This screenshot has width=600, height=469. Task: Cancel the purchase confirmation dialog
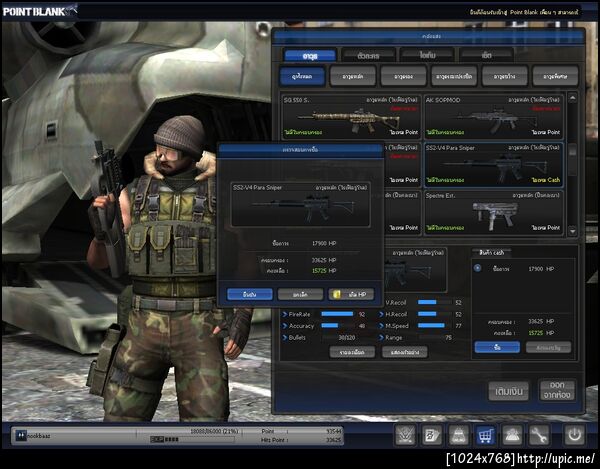pyautogui.click(x=300, y=294)
